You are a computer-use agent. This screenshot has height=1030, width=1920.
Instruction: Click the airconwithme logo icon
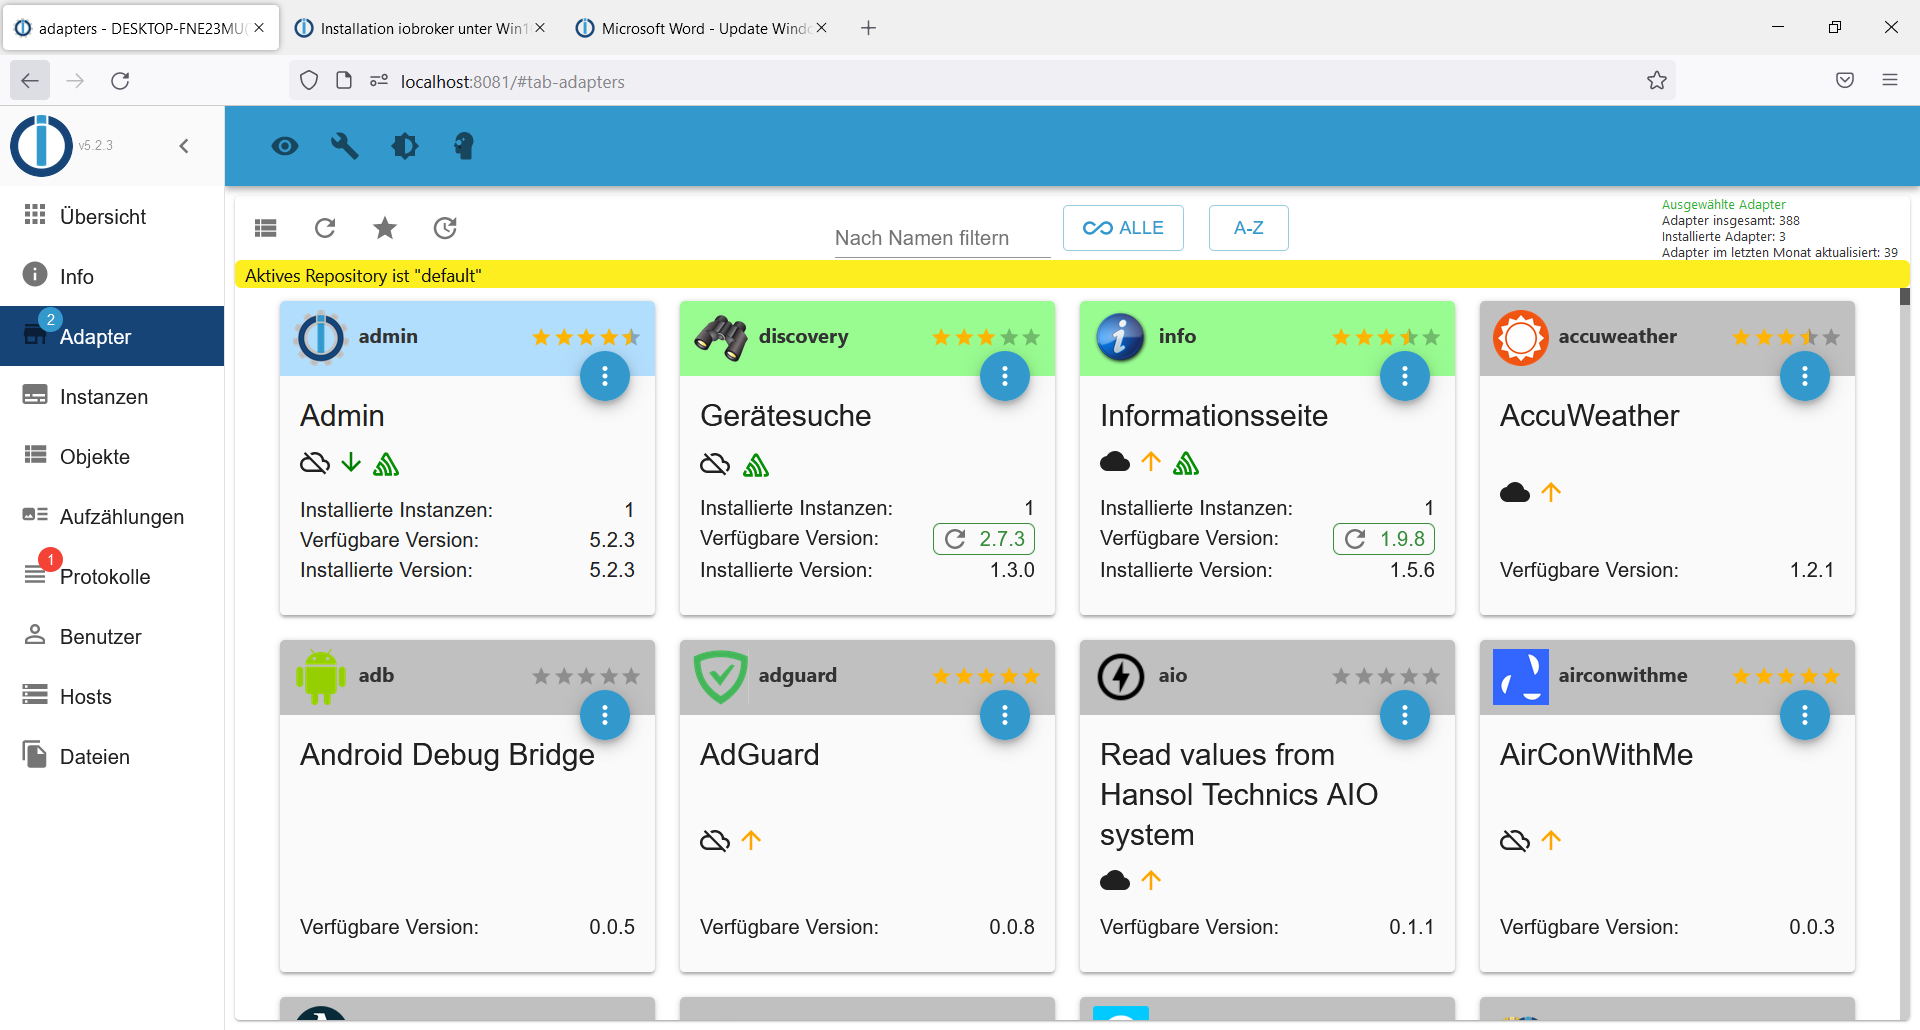point(1521,677)
